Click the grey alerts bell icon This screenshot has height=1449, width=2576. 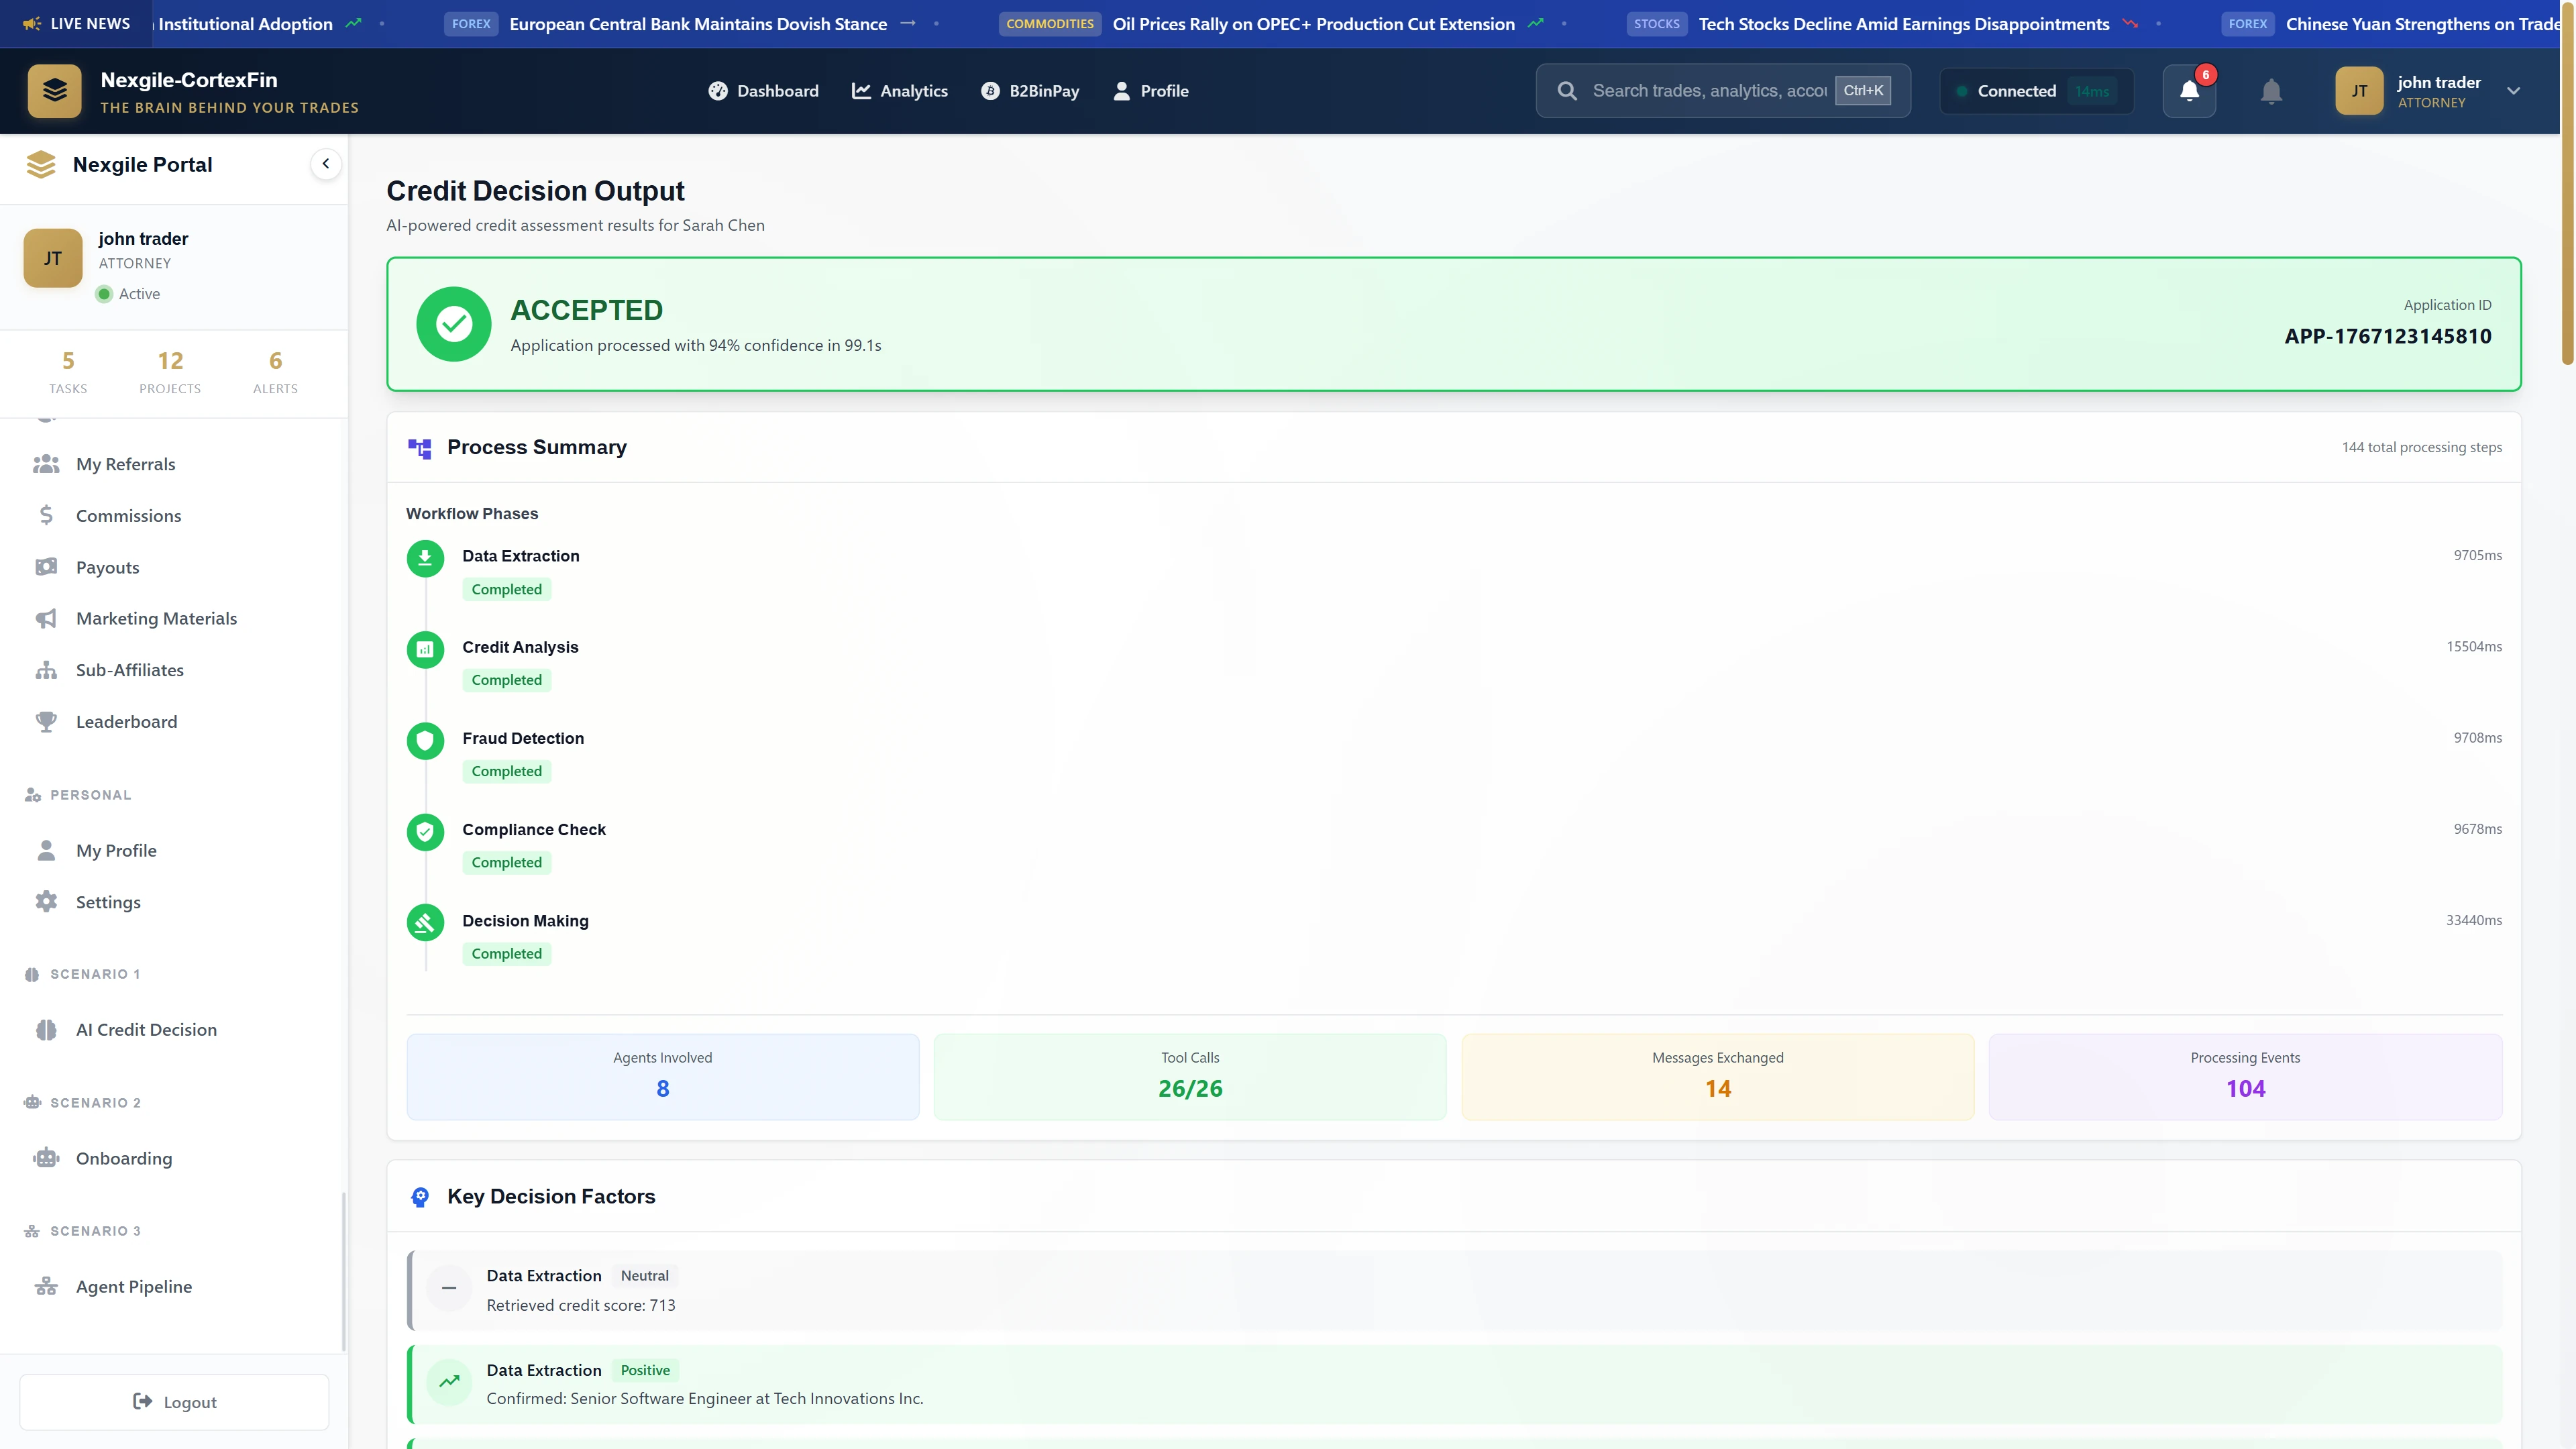2271,91
